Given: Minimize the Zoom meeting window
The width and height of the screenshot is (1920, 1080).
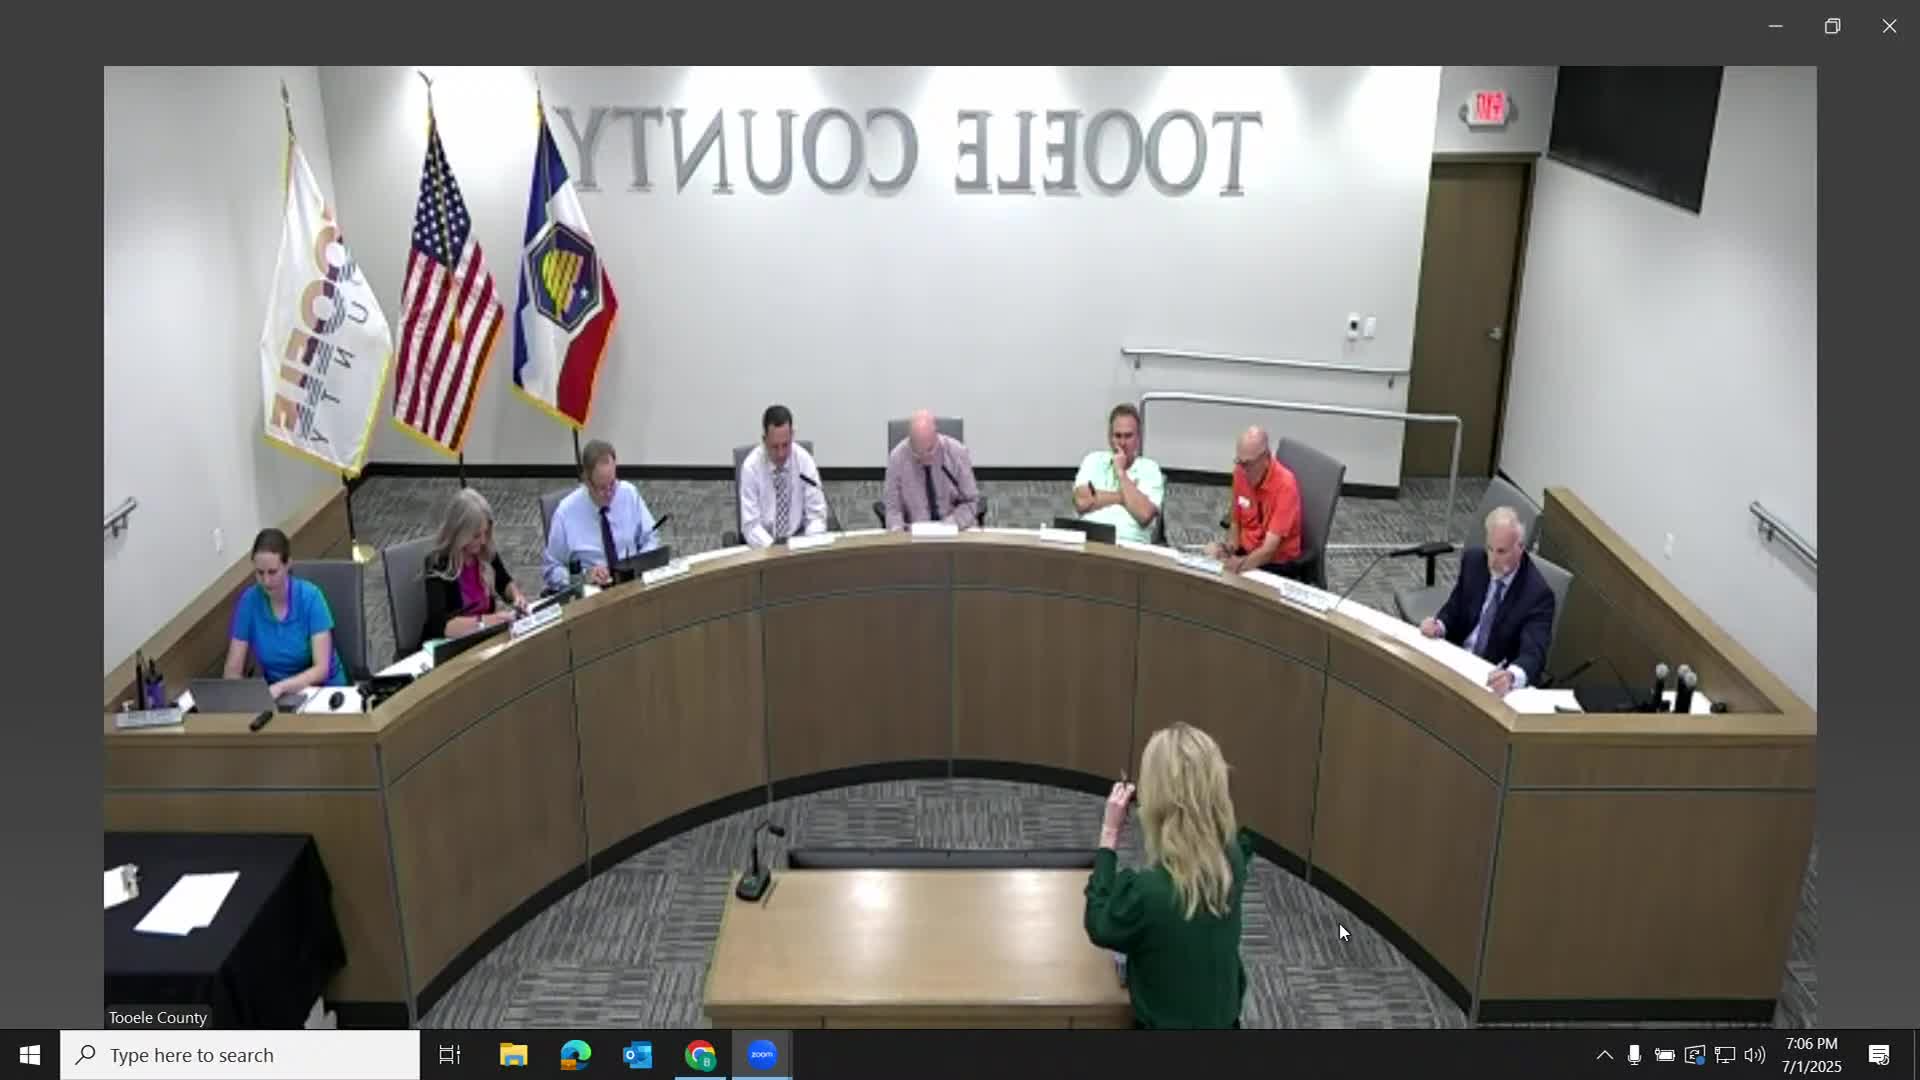Looking at the screenshot, I should coord(1775,27).
